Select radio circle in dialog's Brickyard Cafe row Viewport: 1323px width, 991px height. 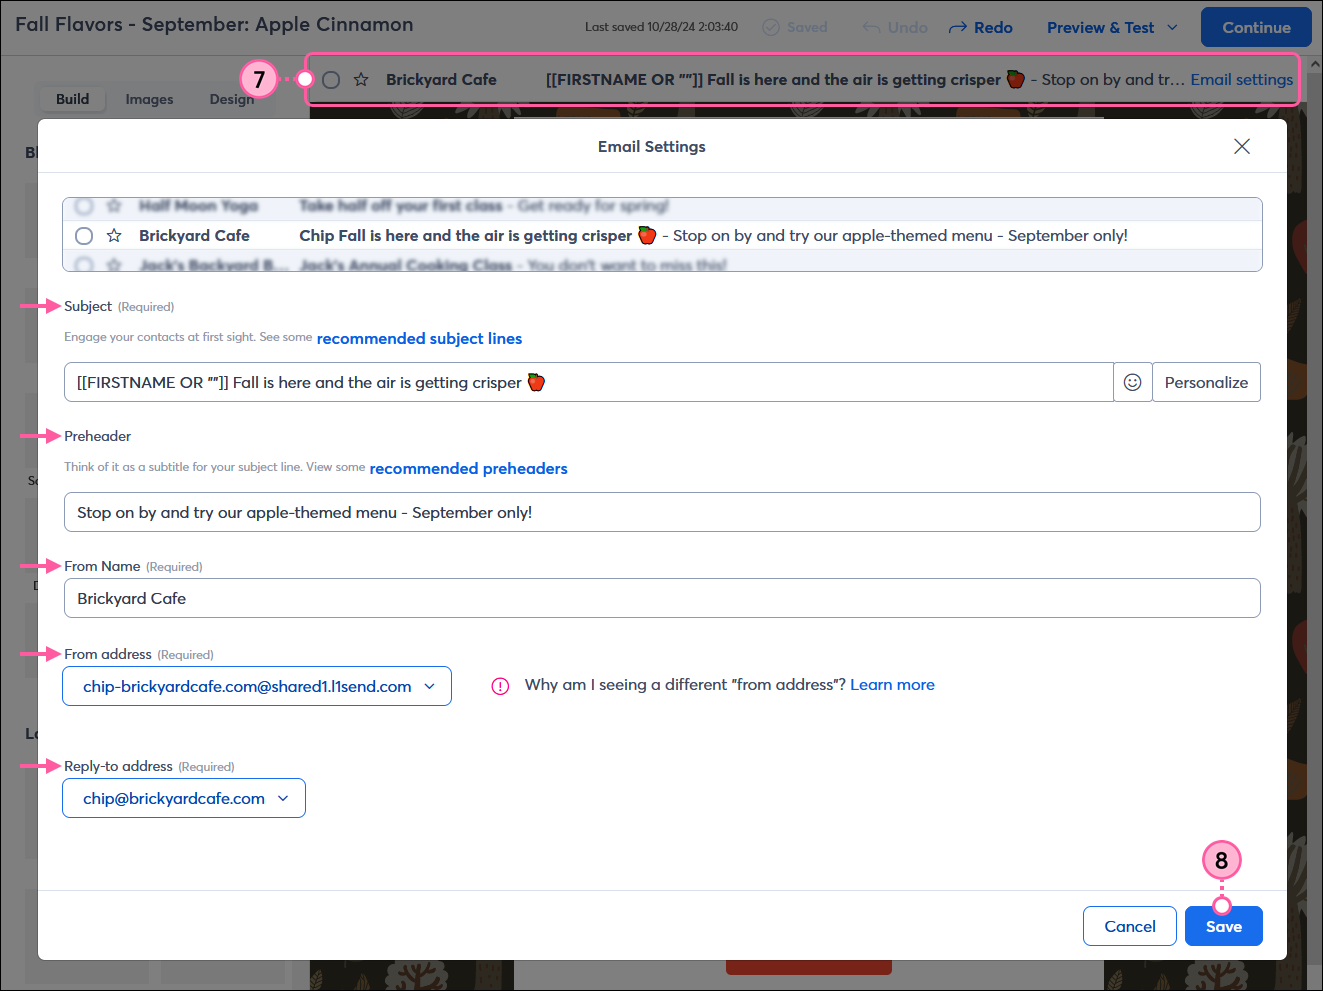point(84,236)
